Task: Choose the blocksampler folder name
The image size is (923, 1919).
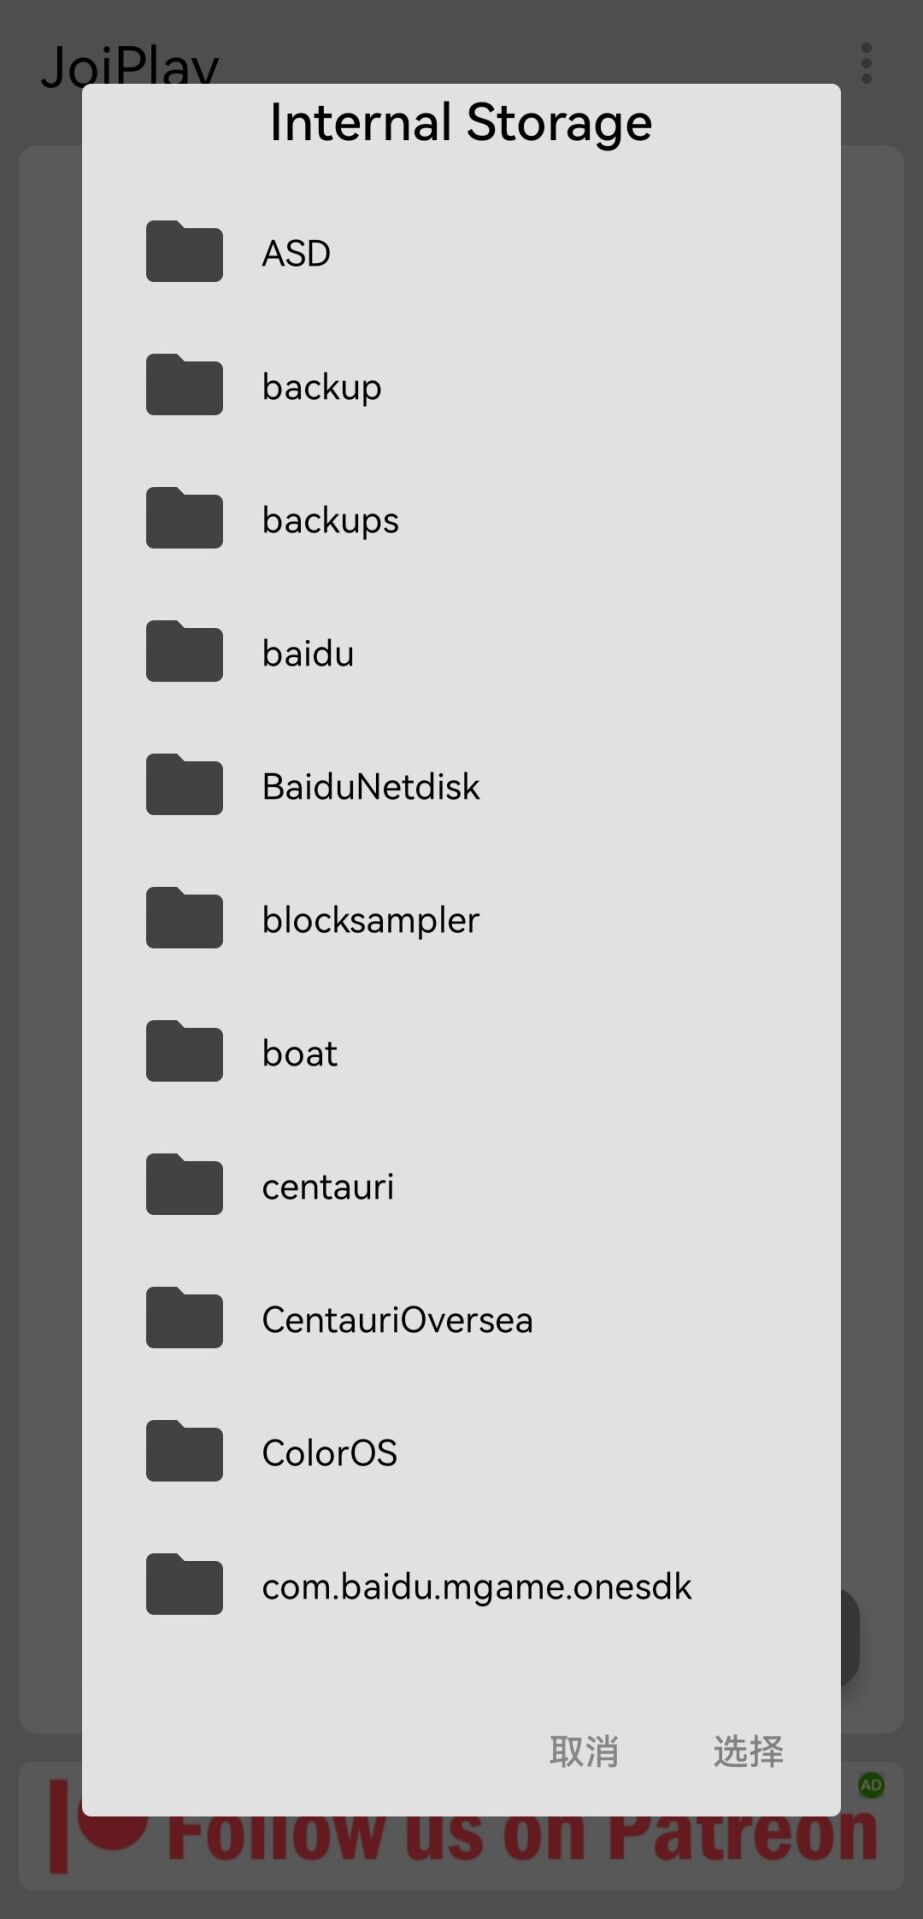Action: [x=370, y=920]
